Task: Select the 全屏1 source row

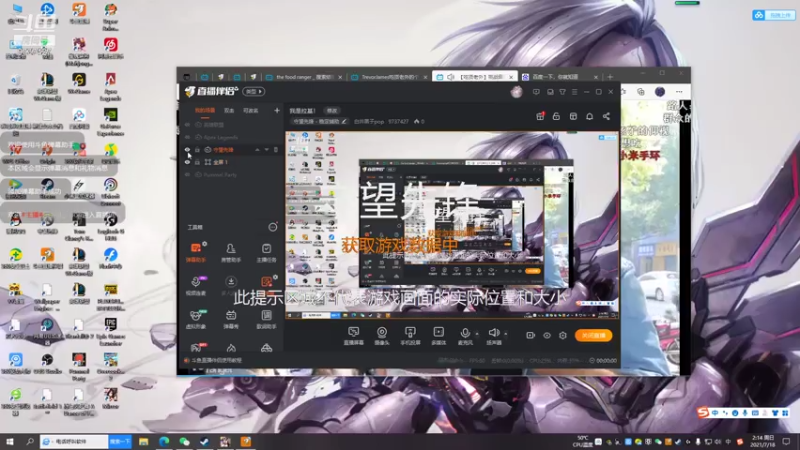Action: pyautogui.click(x=231, y=162)
